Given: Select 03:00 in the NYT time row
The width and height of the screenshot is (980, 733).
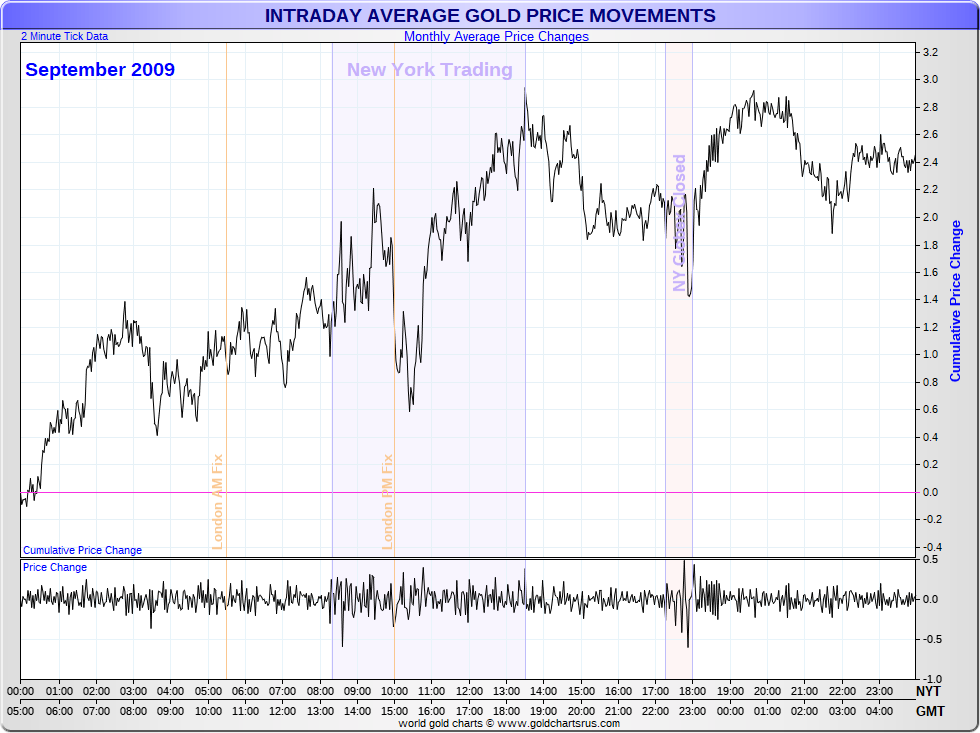Looking at the screenshot, I should pos(133,691).
